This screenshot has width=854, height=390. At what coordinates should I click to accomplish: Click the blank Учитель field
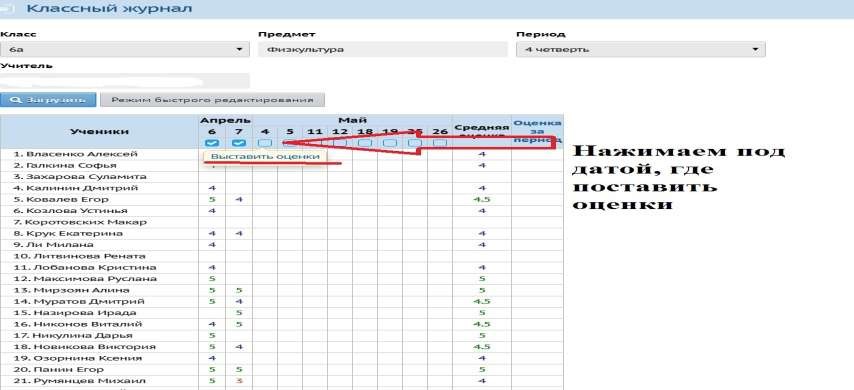(x=125, y=81)
